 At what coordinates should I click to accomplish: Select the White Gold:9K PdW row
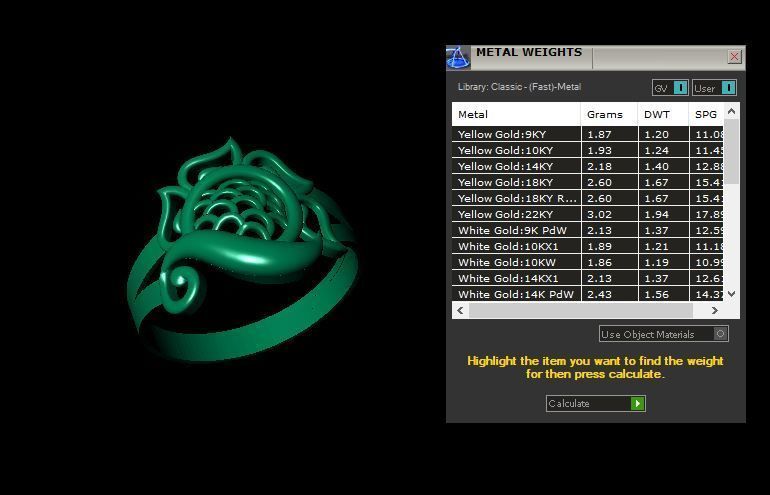pos(587,230)
